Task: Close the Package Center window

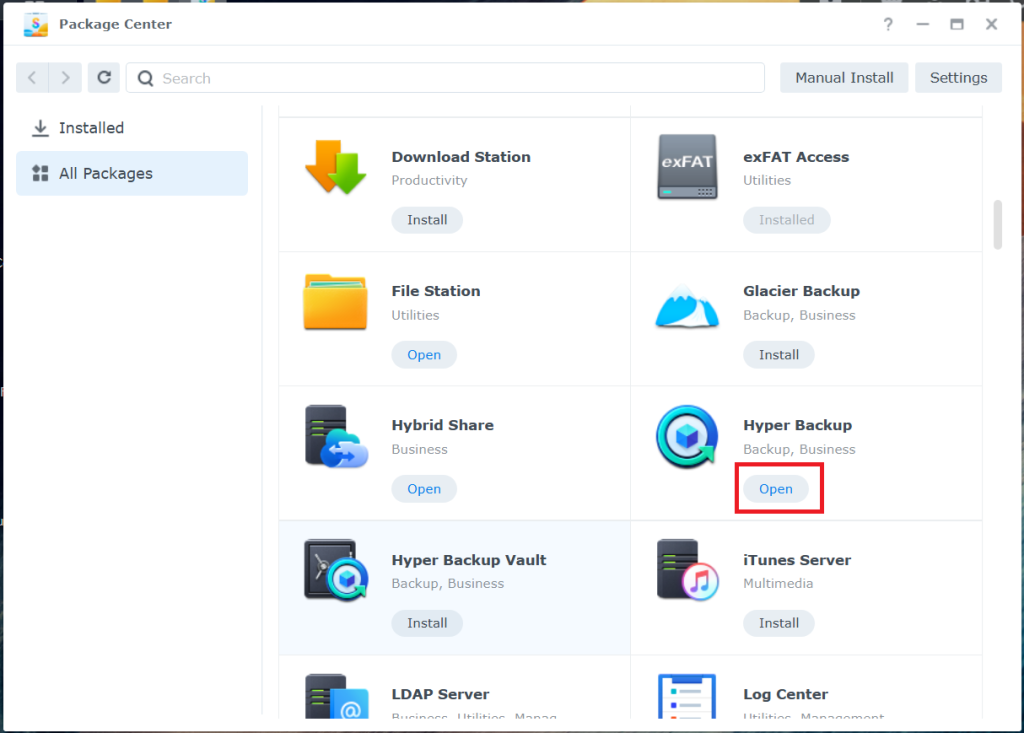Action: [991, 24]
